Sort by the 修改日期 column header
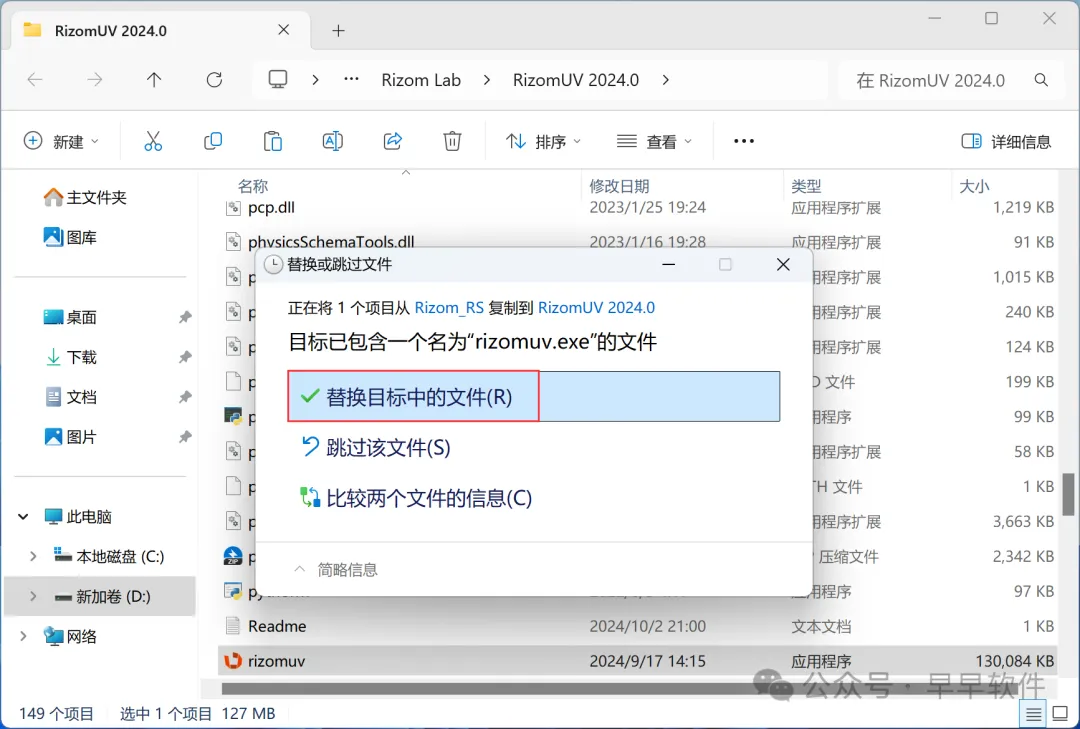Screen dimensions: 1080x729 tap(619, 186)
